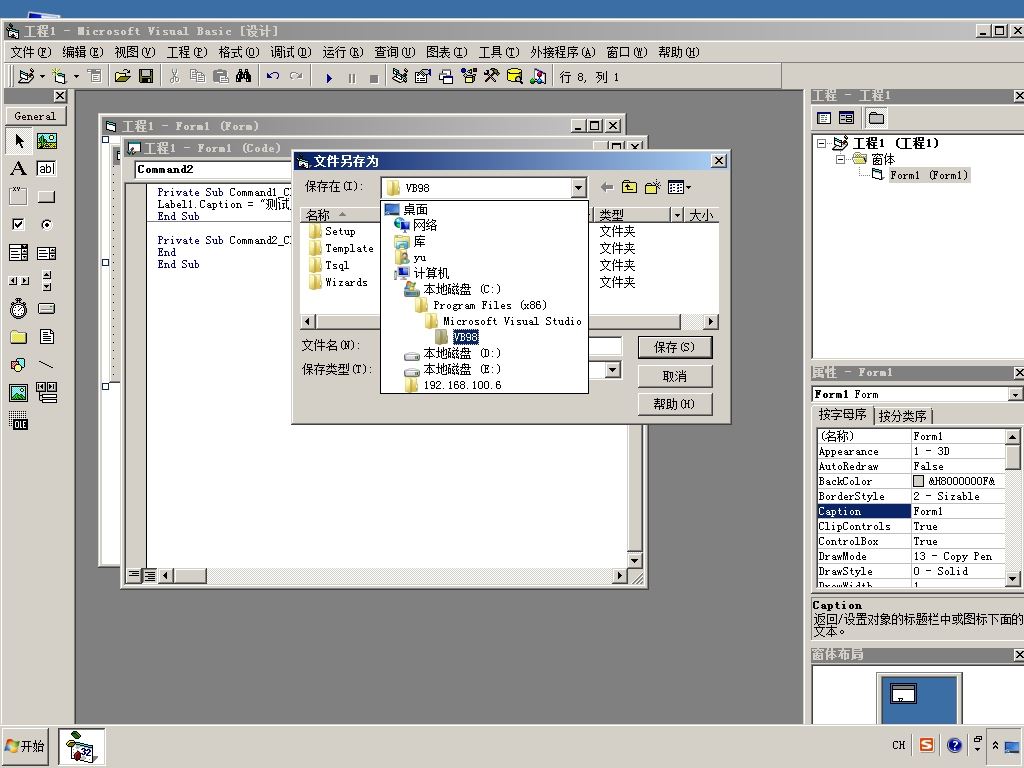Toggle Folders icon in project panel

coord(876,118)
